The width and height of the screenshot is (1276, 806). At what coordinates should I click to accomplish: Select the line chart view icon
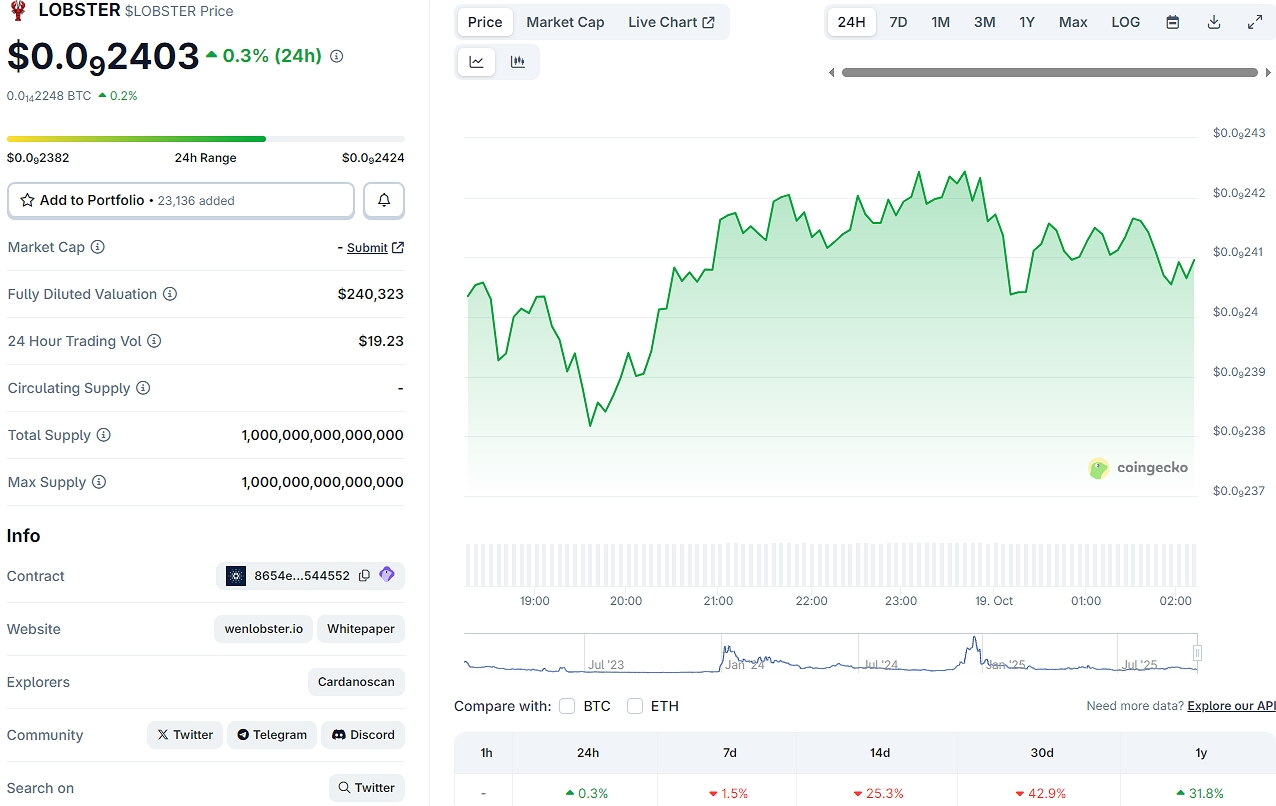tap(476, 61)
